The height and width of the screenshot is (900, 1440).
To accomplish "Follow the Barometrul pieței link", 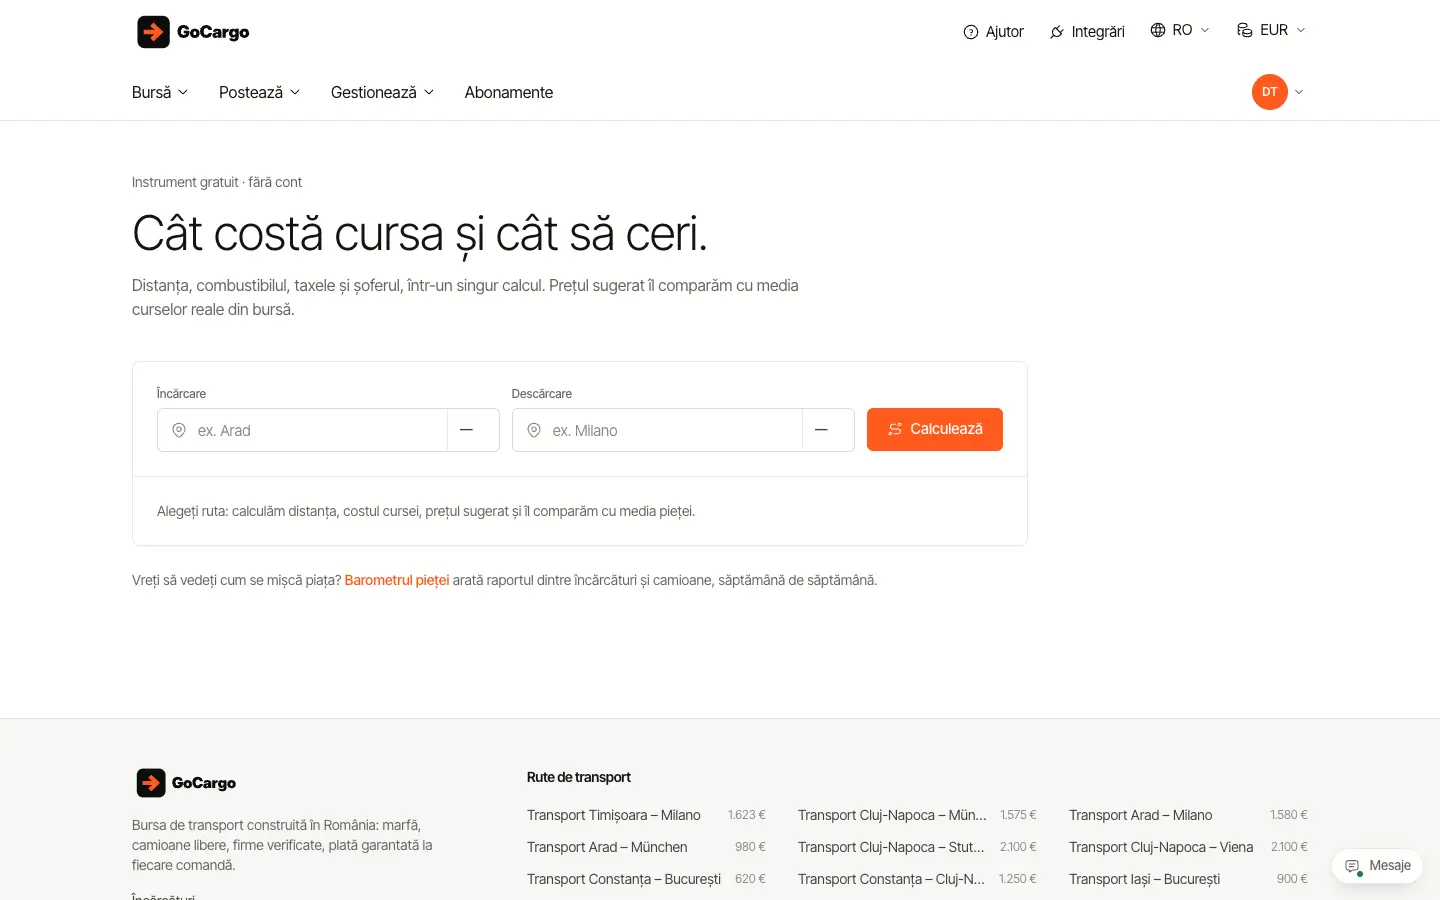I will (397, 580).
